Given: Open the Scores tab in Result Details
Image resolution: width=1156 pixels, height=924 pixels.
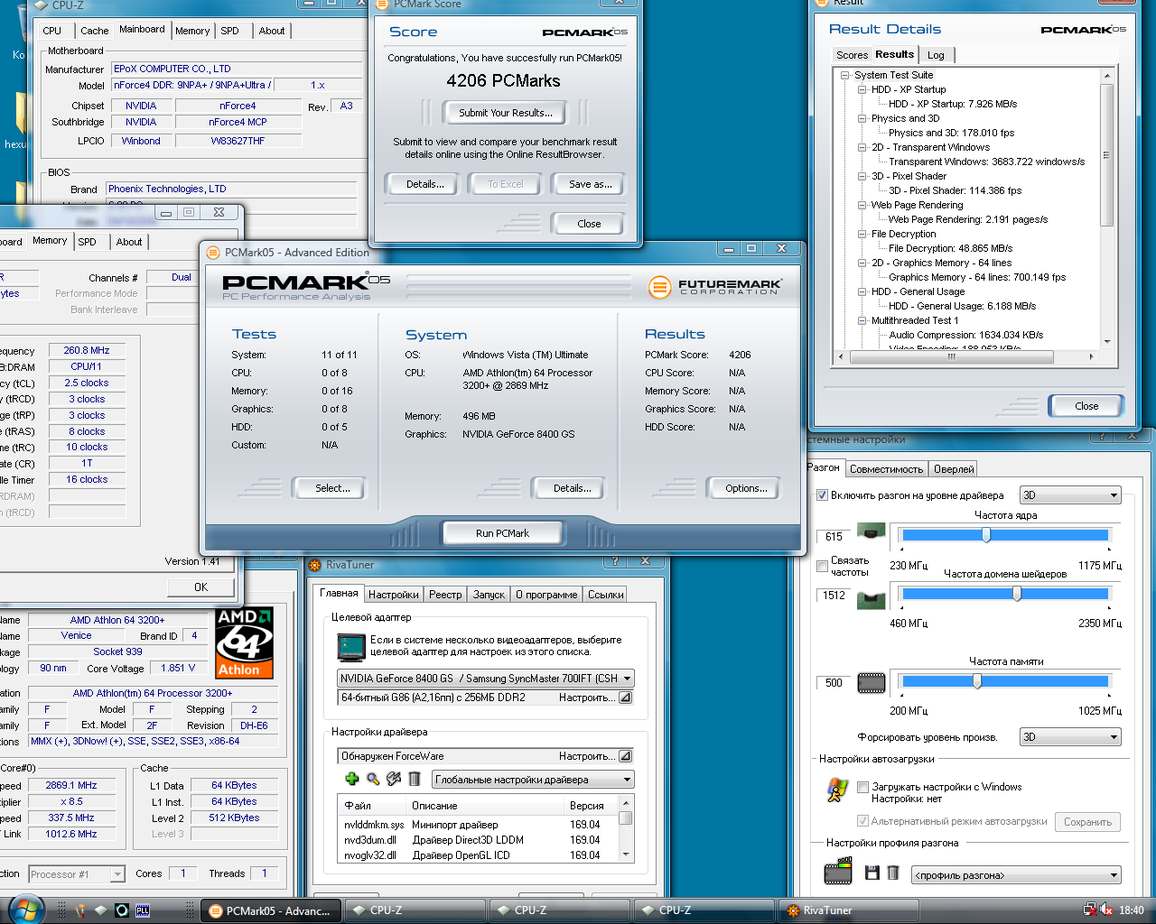Looking at the screenshot, I should [852, 55].
